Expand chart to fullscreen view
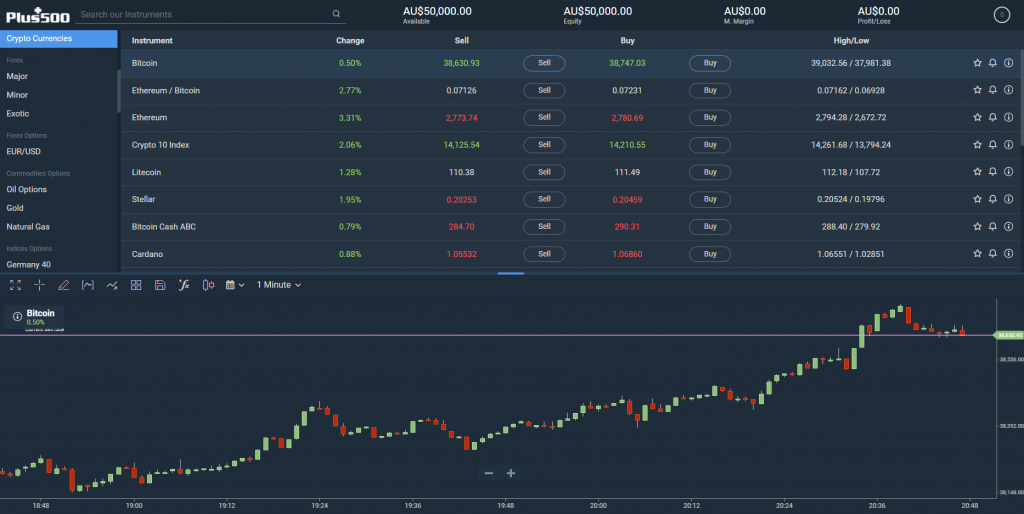1024x514 pixels. tap(15, 285)
